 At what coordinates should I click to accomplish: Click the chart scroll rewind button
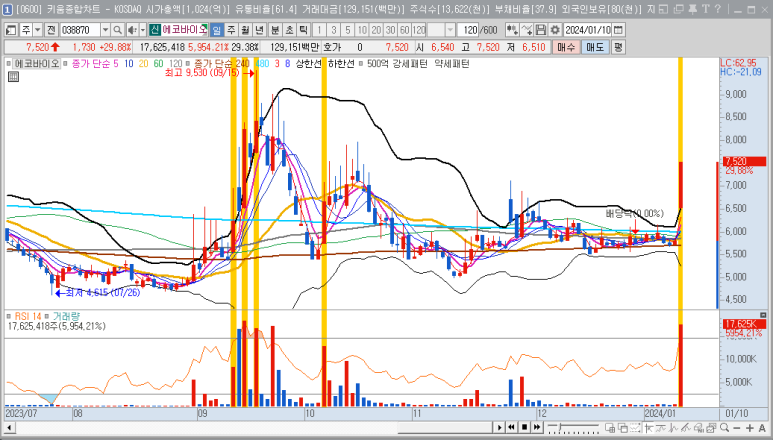pyautogui.click(x=512, y=427)
